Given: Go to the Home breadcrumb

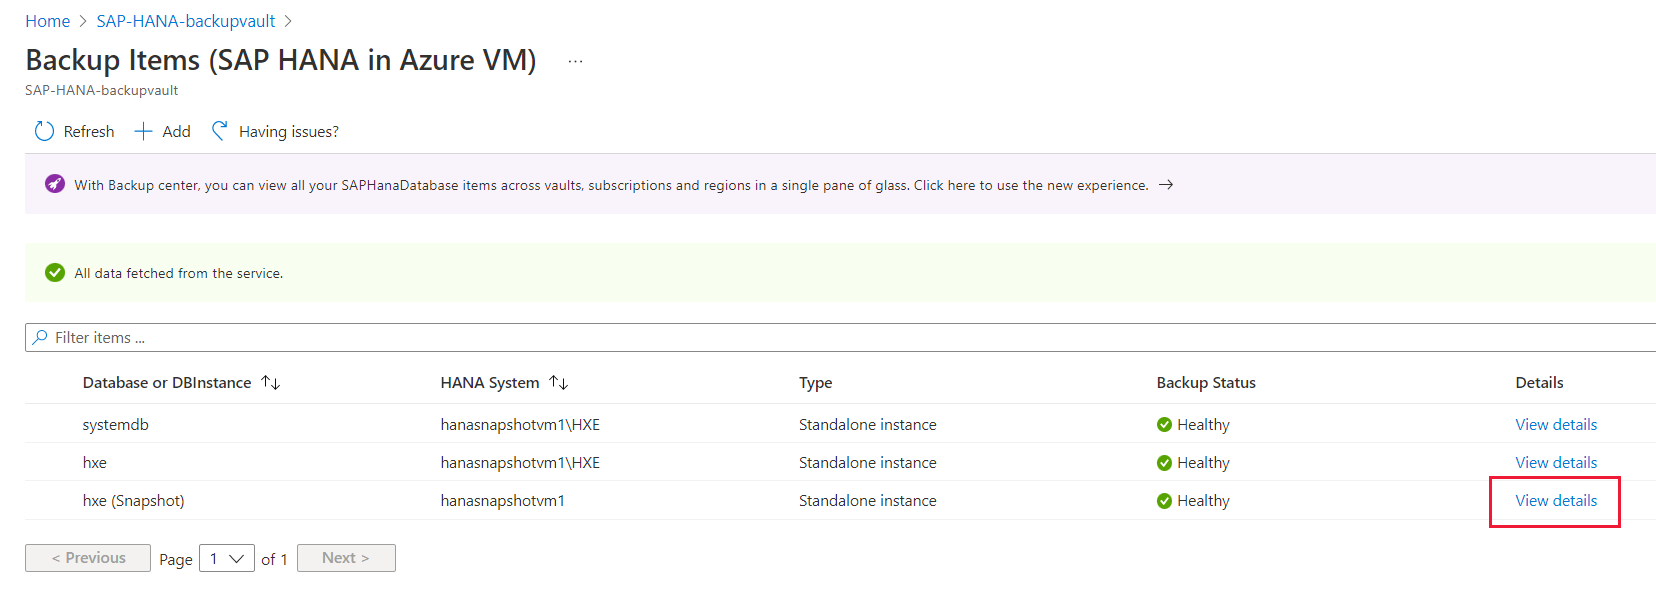Looking at the screenshot, I should click(48, 21).
